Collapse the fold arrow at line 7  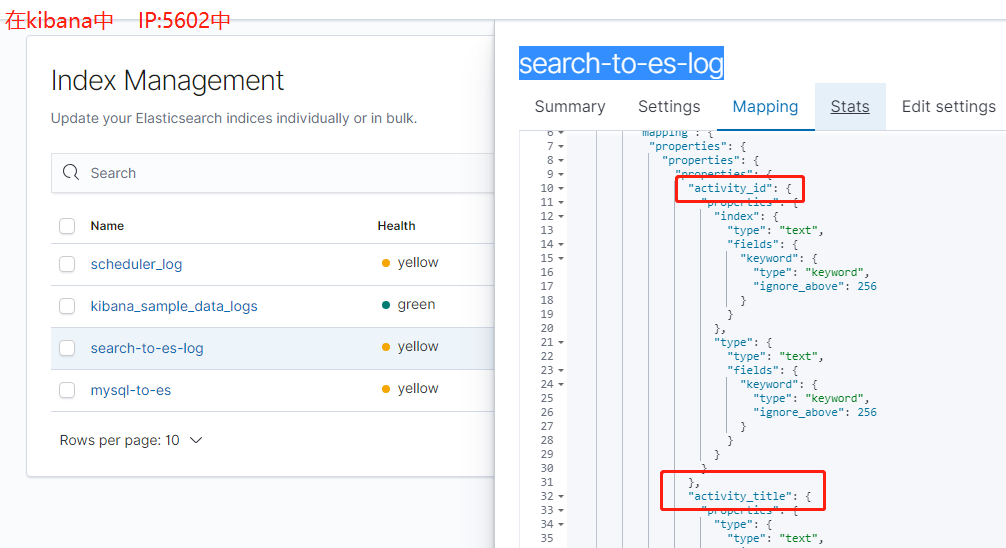click(561, 146)
